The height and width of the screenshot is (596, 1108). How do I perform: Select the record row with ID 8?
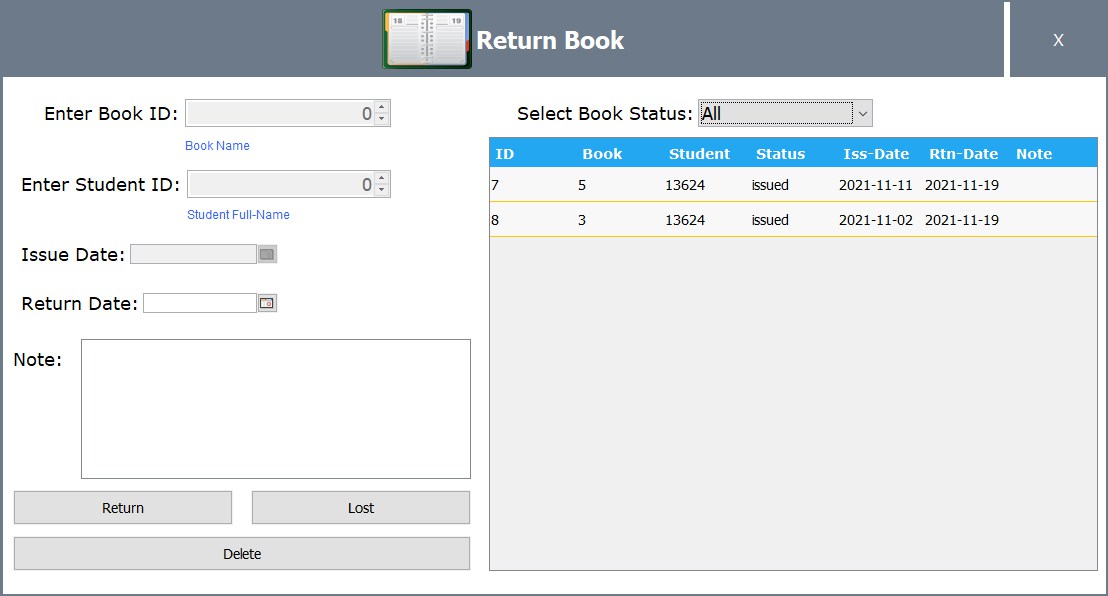pos(793,220)
